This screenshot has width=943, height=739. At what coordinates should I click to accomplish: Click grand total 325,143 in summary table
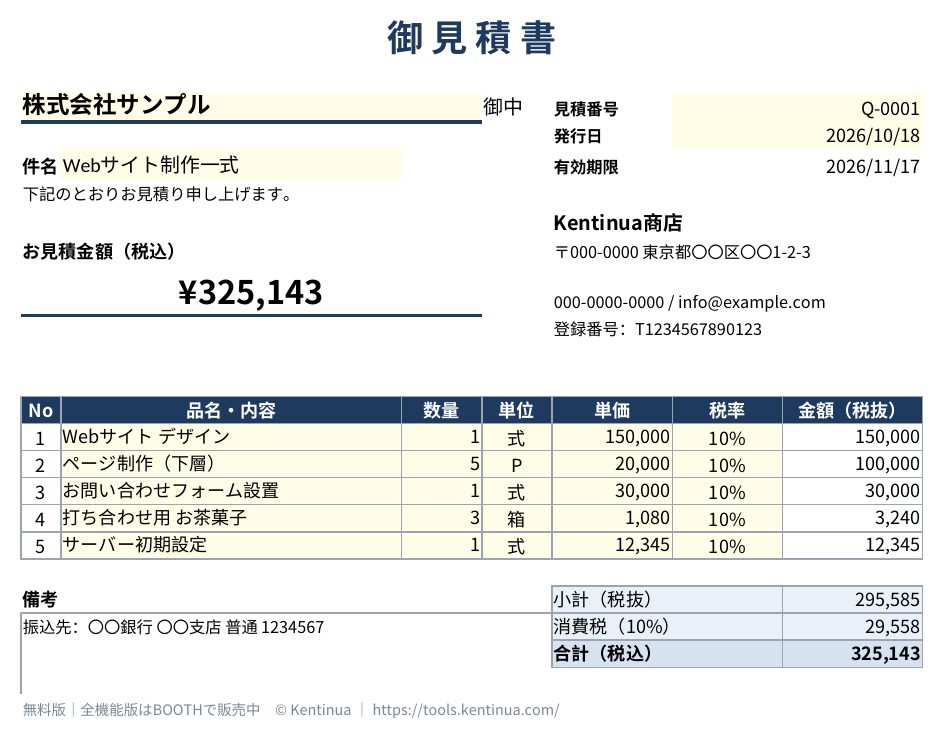point(852,654)
